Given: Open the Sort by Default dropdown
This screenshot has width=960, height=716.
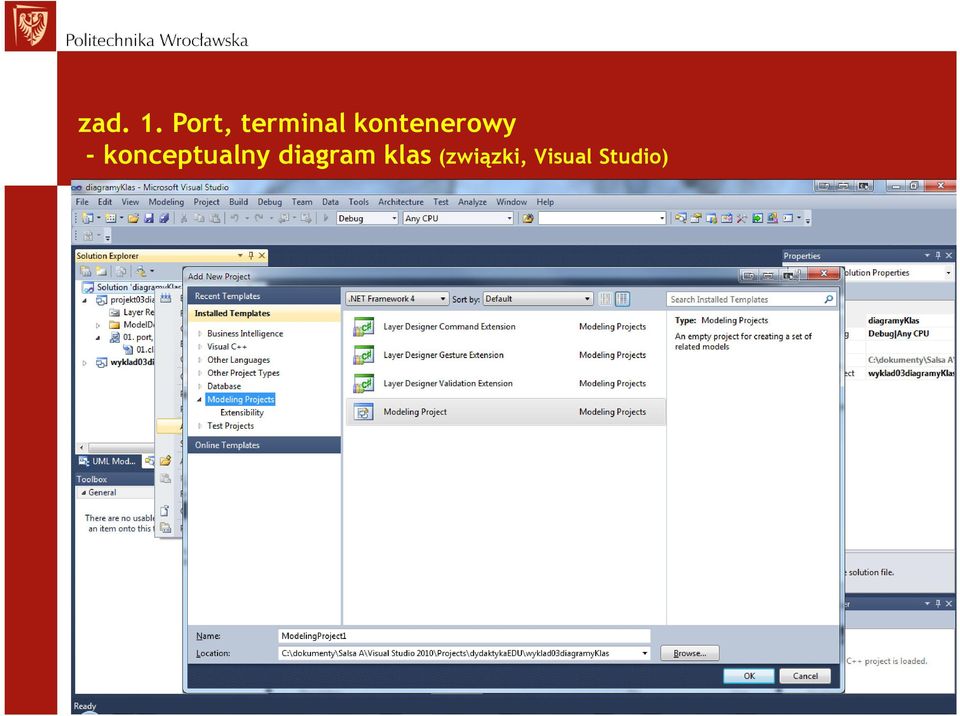Looking at the screenshot, I should pos(538,299).
